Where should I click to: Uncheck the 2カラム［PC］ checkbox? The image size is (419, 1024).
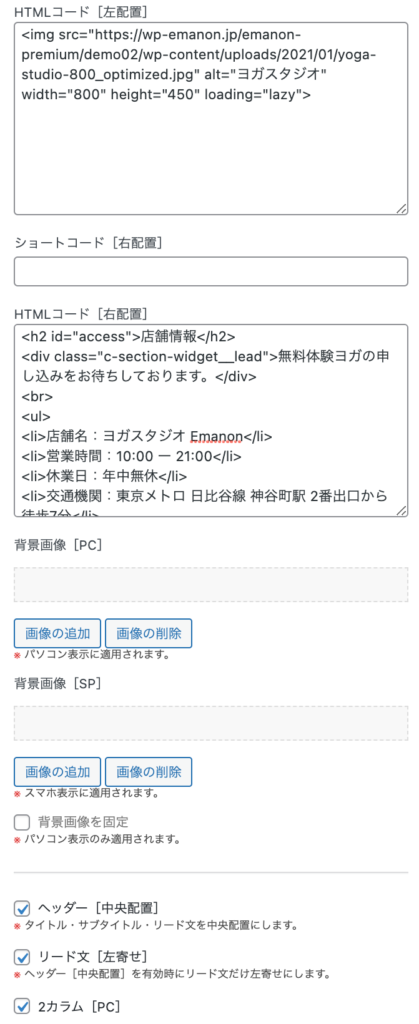22,1006
